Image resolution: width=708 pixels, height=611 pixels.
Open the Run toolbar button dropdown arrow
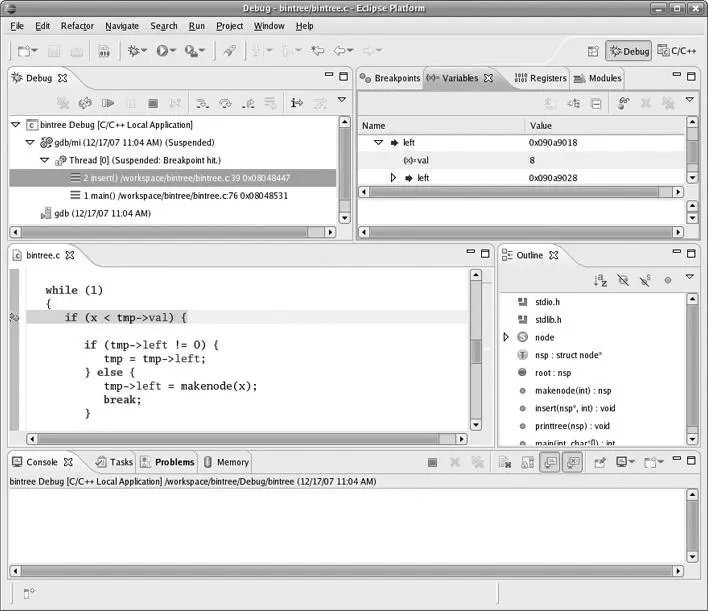(173, 51)
